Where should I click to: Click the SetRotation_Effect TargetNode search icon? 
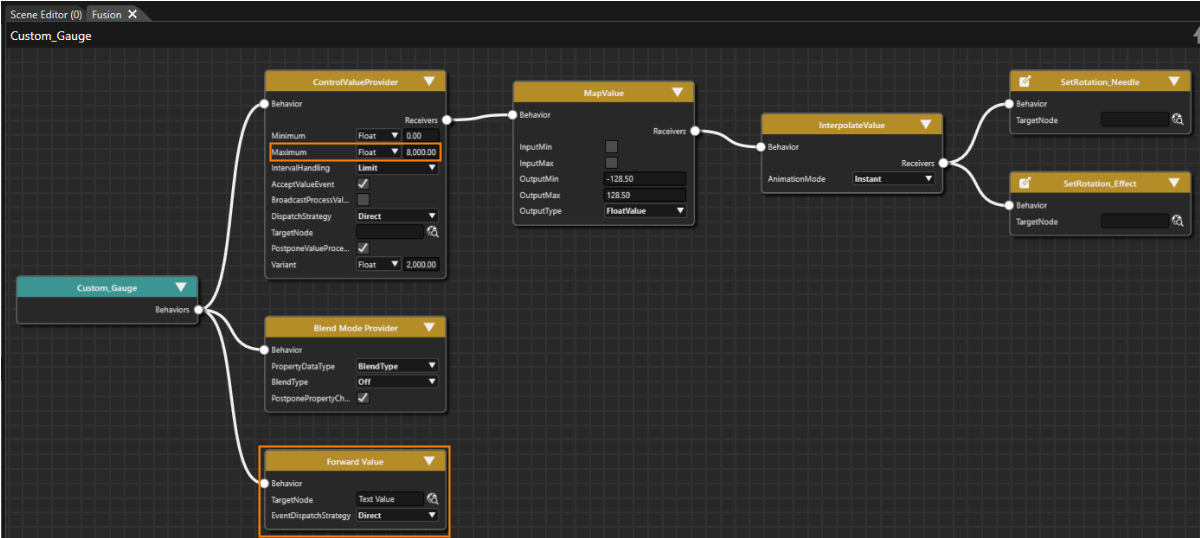pos(1177,221)
